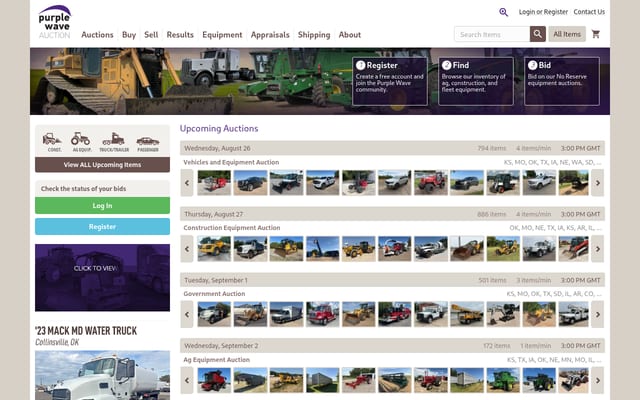Open the red tractor thumbnail in Vehicles Auction

pyautogui.click(x=431, y=183)
